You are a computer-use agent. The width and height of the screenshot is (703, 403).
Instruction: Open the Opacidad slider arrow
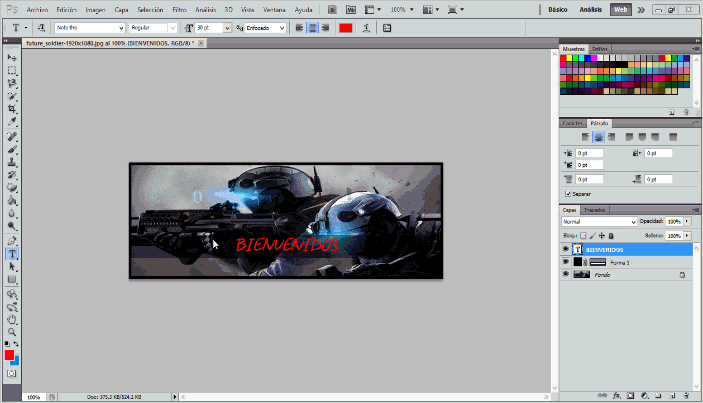click(687, 221)
